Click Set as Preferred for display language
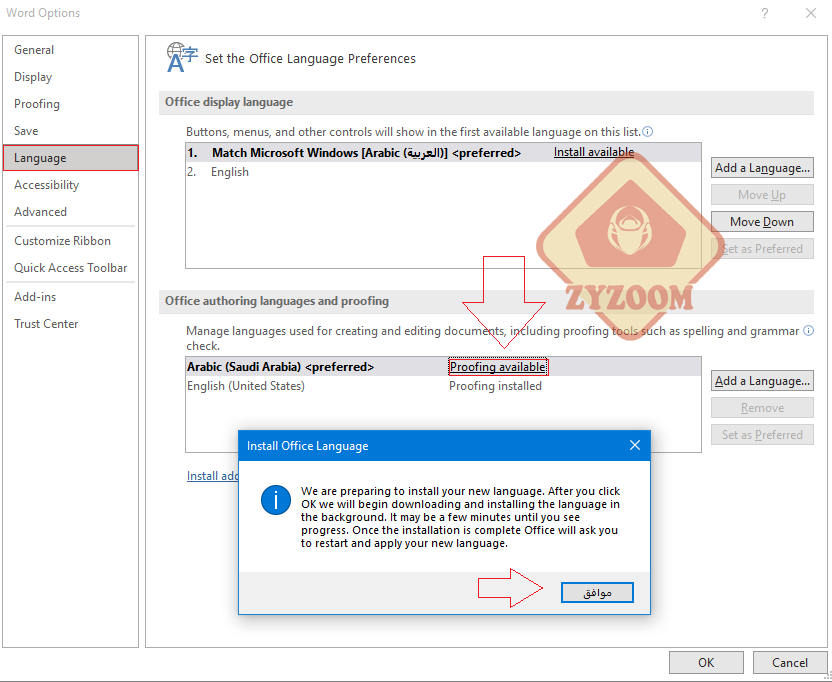The height and width of the screenshot is (682, 832). (x=762, y=249)
